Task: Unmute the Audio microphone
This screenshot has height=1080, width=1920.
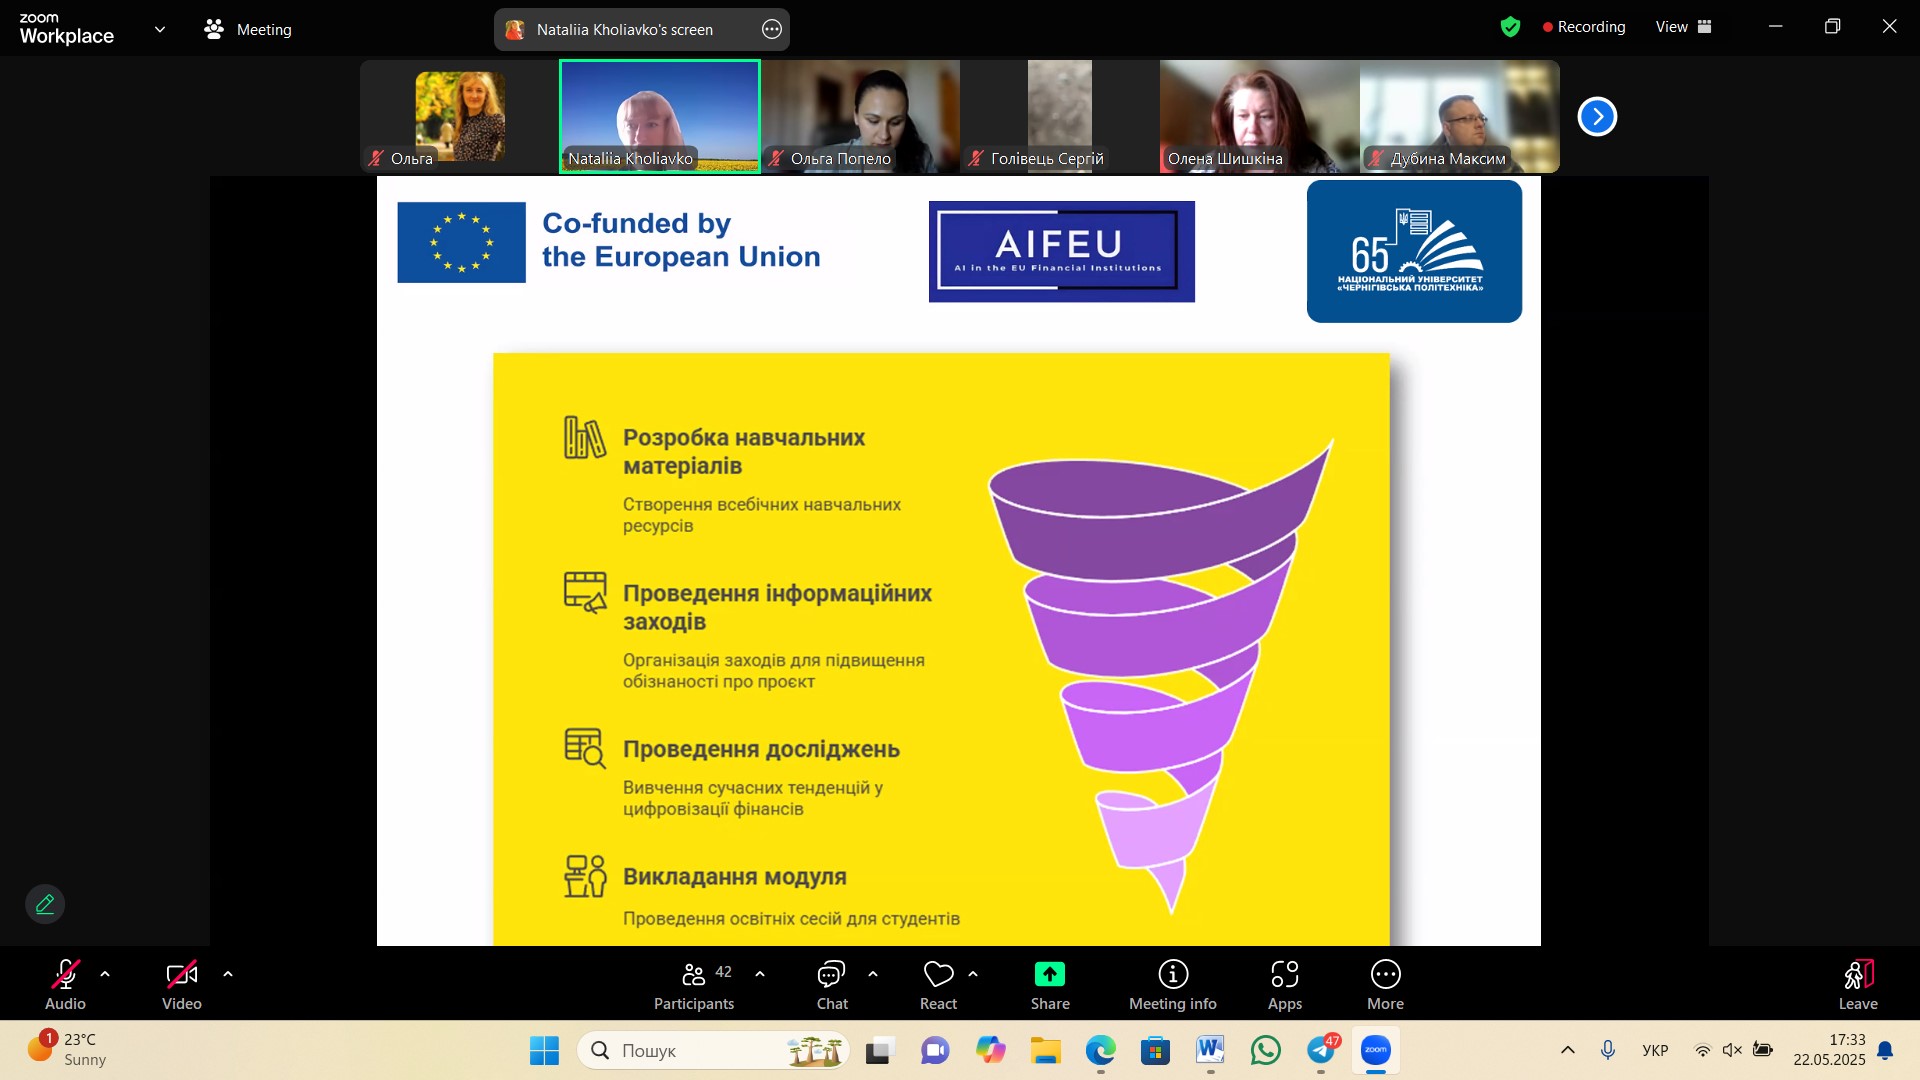Action: coord(65,985)
